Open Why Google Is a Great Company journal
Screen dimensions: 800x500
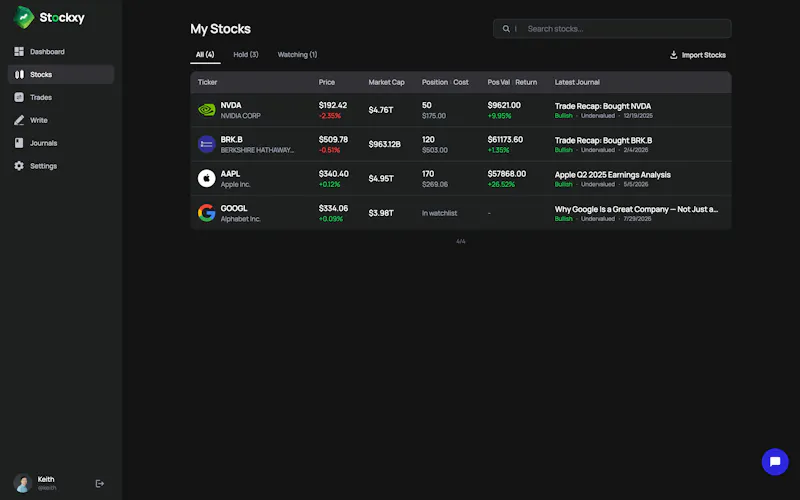tap(636, 209)
